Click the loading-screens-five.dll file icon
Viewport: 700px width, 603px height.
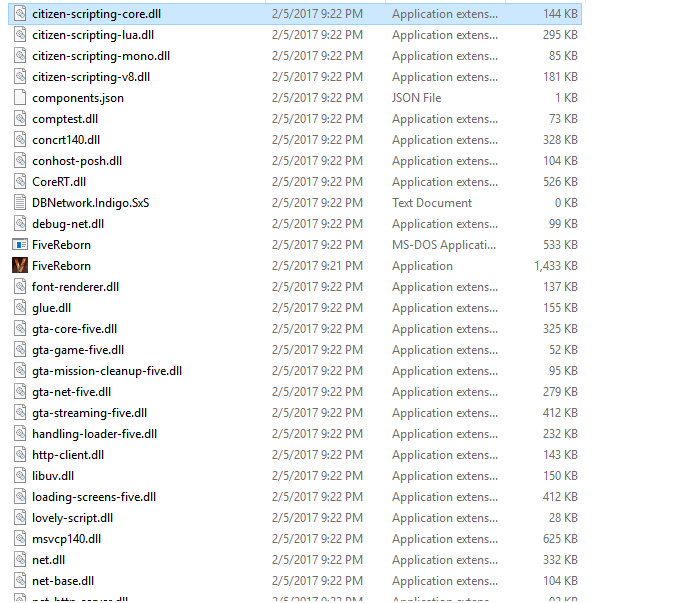(20, 496)
